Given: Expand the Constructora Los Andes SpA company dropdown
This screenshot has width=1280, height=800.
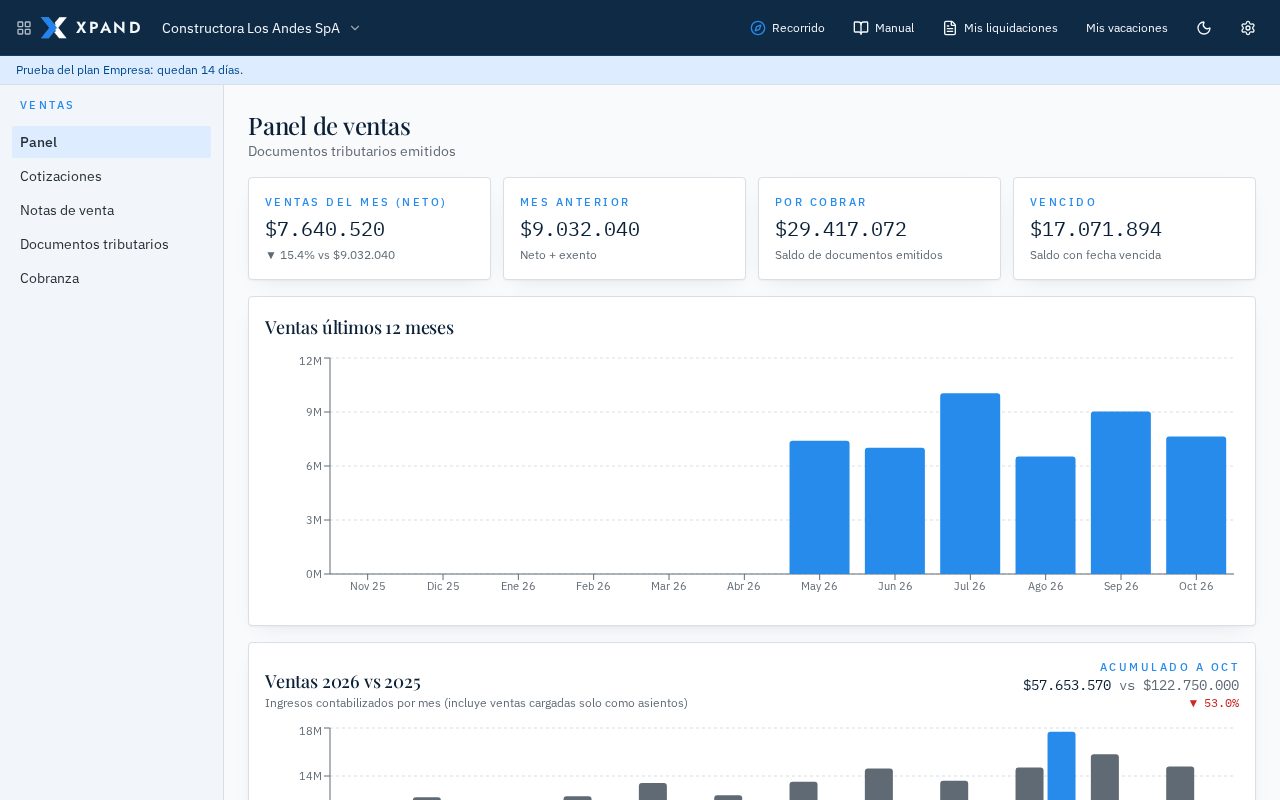Looking at the screenshot, I should point(261,28).
